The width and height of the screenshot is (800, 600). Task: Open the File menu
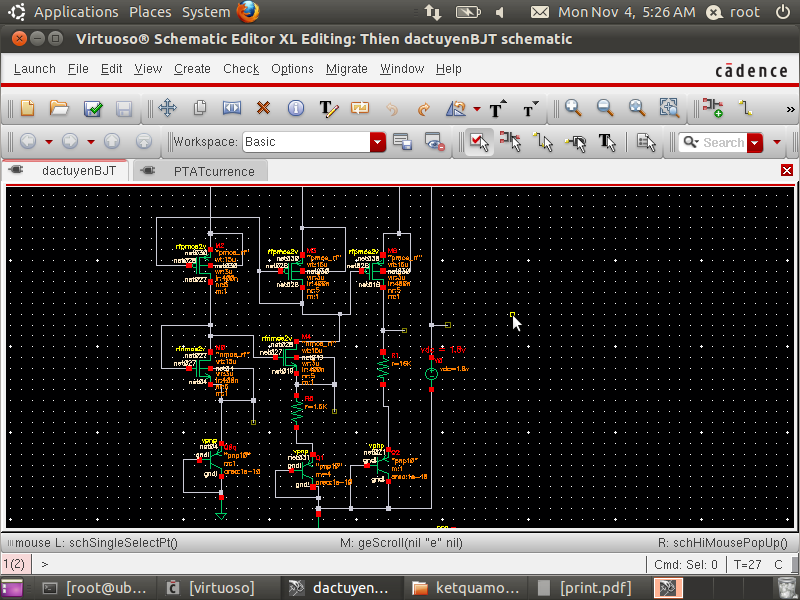[x=78, y=69]
